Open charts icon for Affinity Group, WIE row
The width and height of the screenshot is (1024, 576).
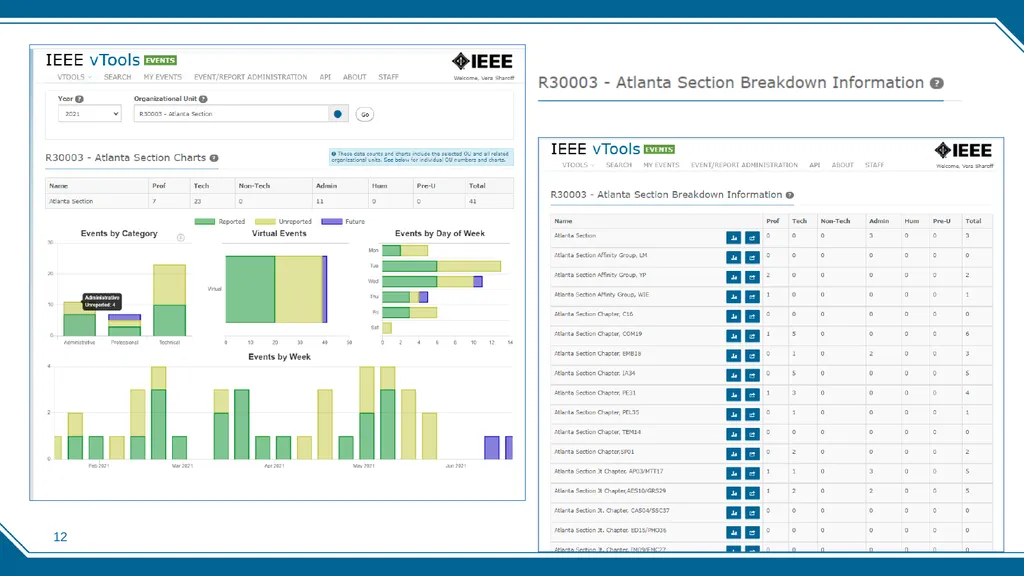pos(733,296)
